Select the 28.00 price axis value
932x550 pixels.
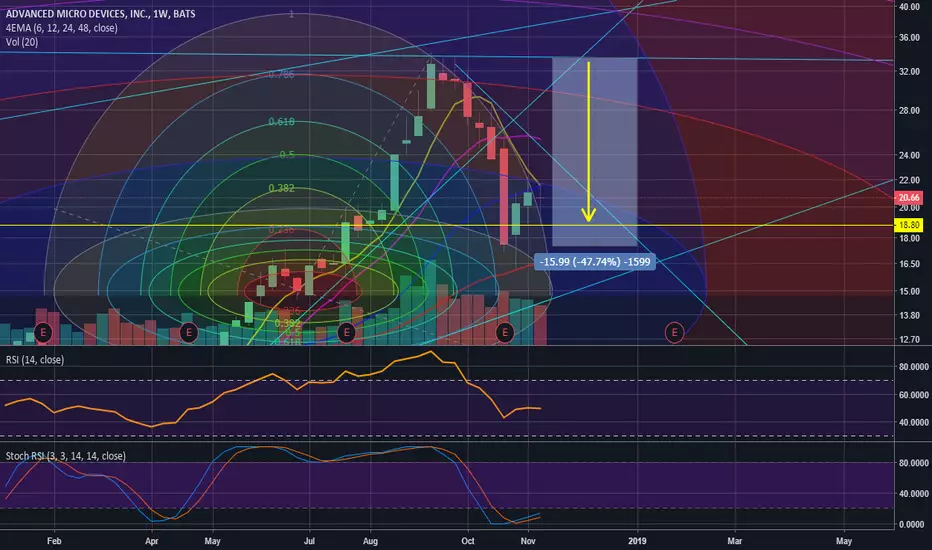click(x=909, y=111)
